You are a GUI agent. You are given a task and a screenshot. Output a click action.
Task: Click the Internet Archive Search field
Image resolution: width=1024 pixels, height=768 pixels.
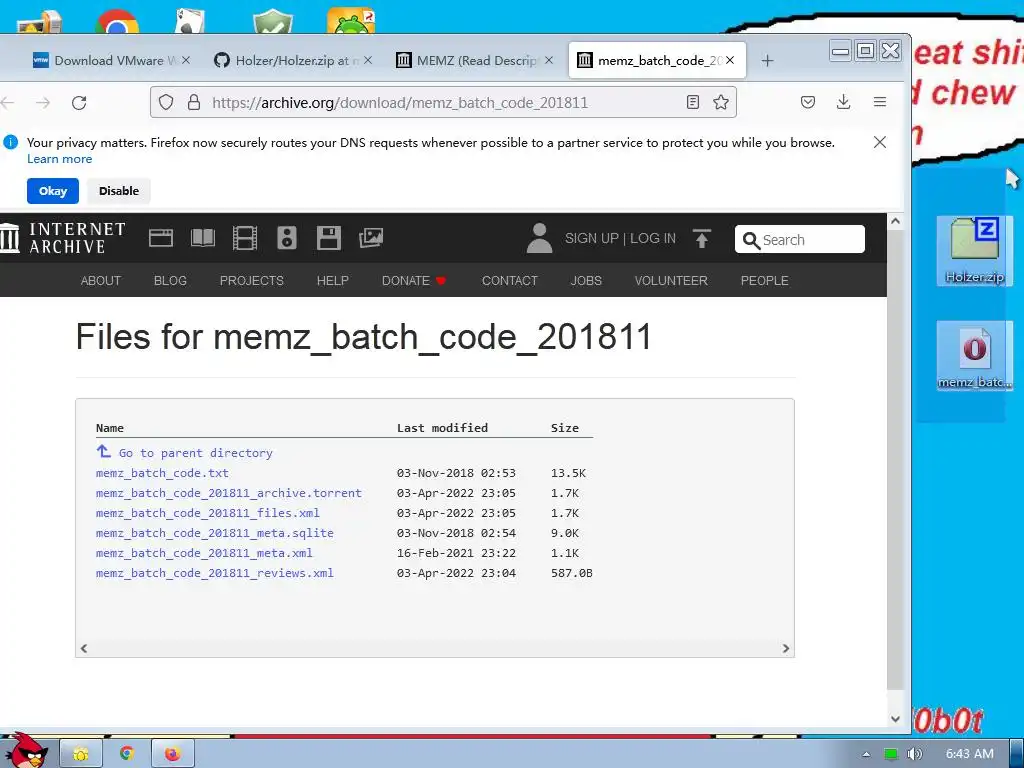pyautogui.click(x=800, y=239)
